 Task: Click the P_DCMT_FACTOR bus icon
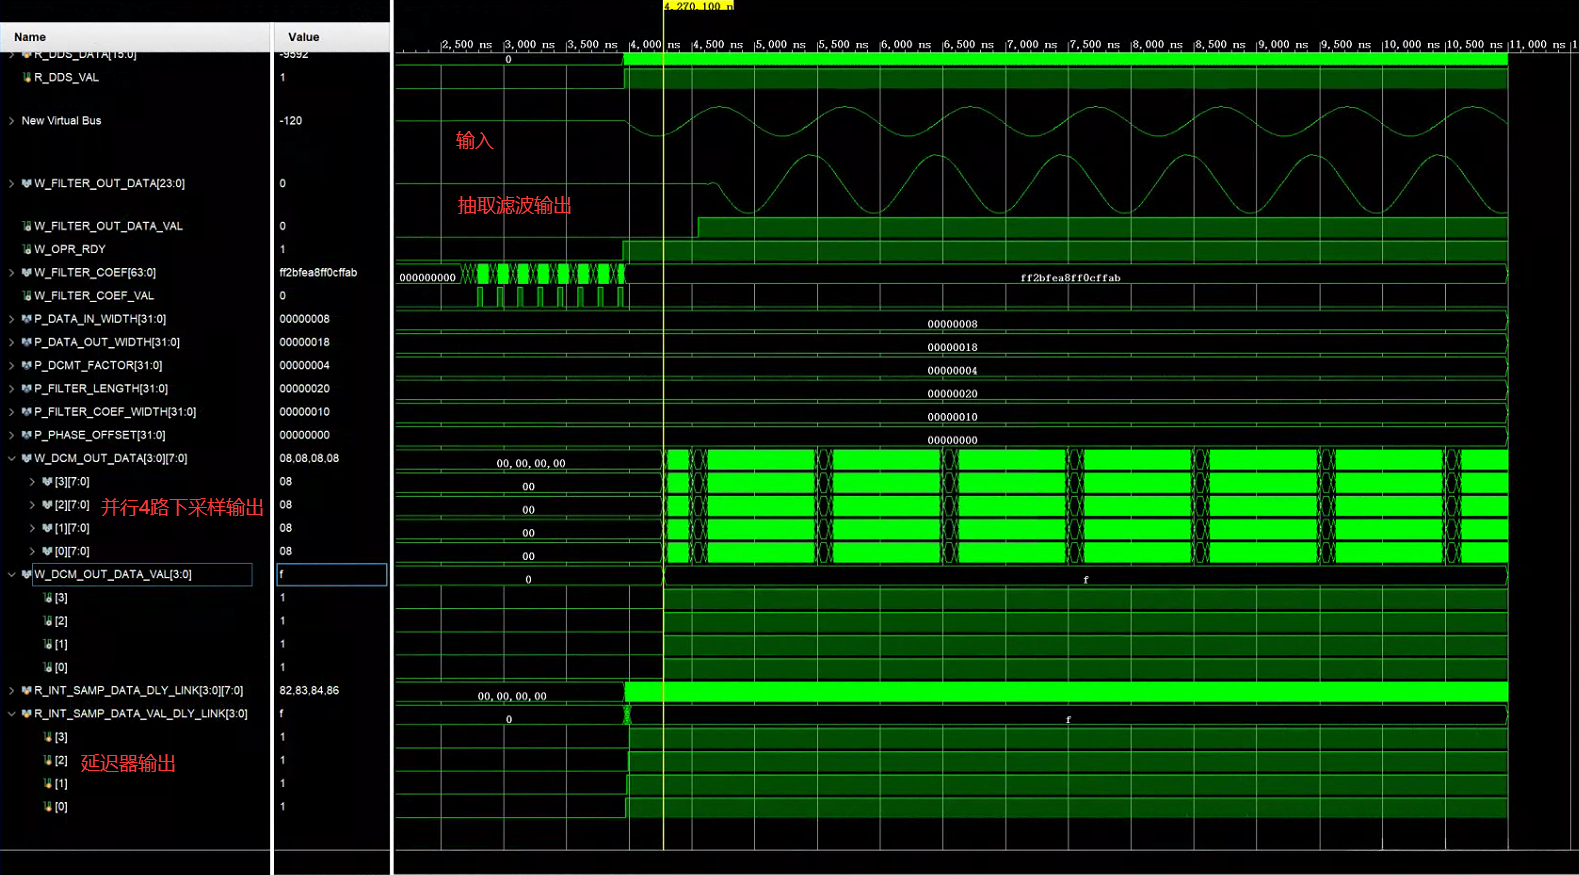point(27,366)
